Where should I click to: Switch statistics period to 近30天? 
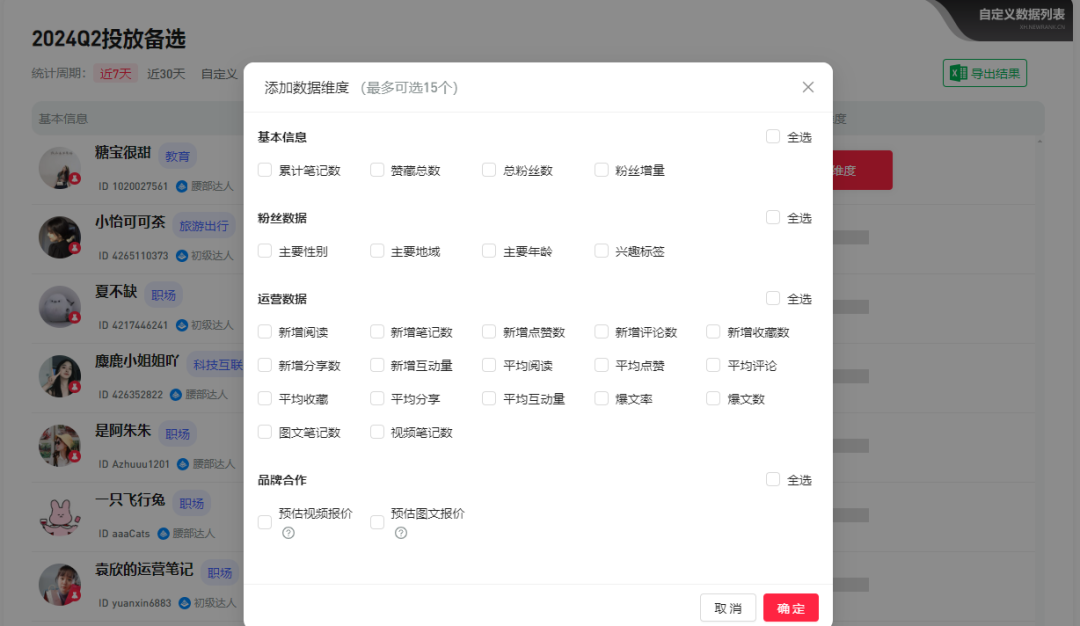point(166,74)
